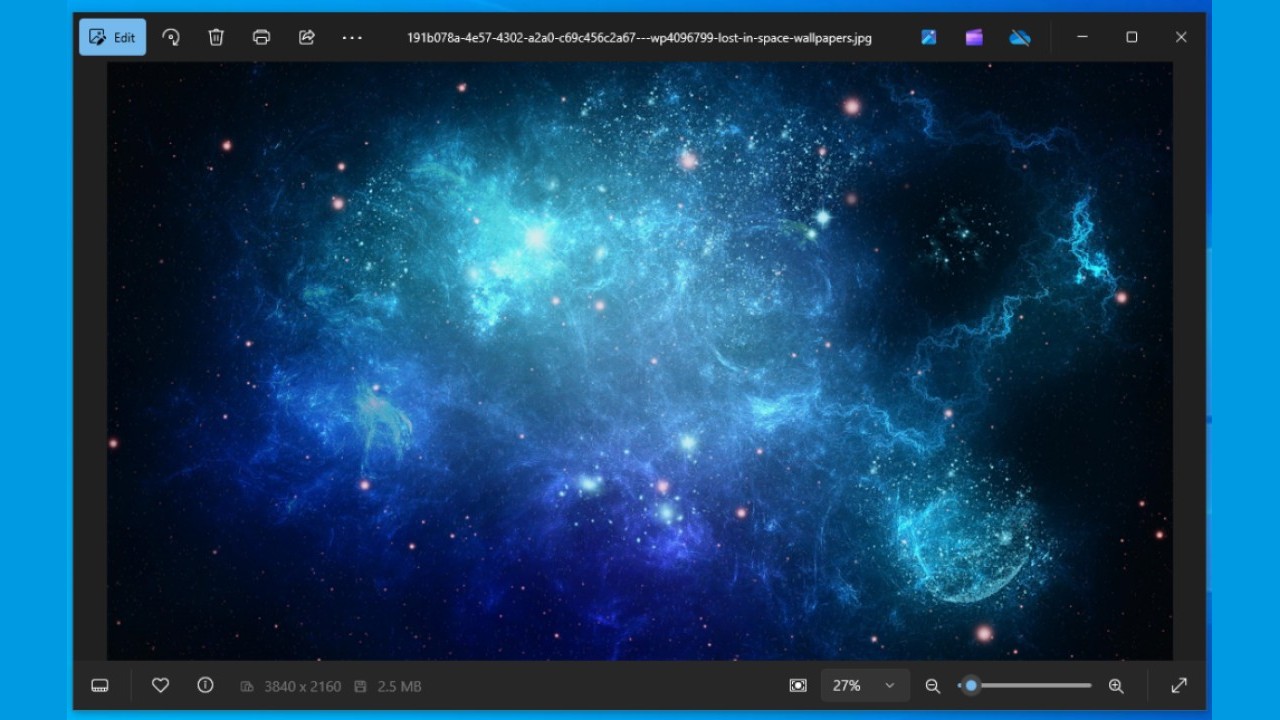Image resolution: width=1280 pixels, height=720 pixels.
Task: Open the blue Designer app icon
Action: (929, 37)
